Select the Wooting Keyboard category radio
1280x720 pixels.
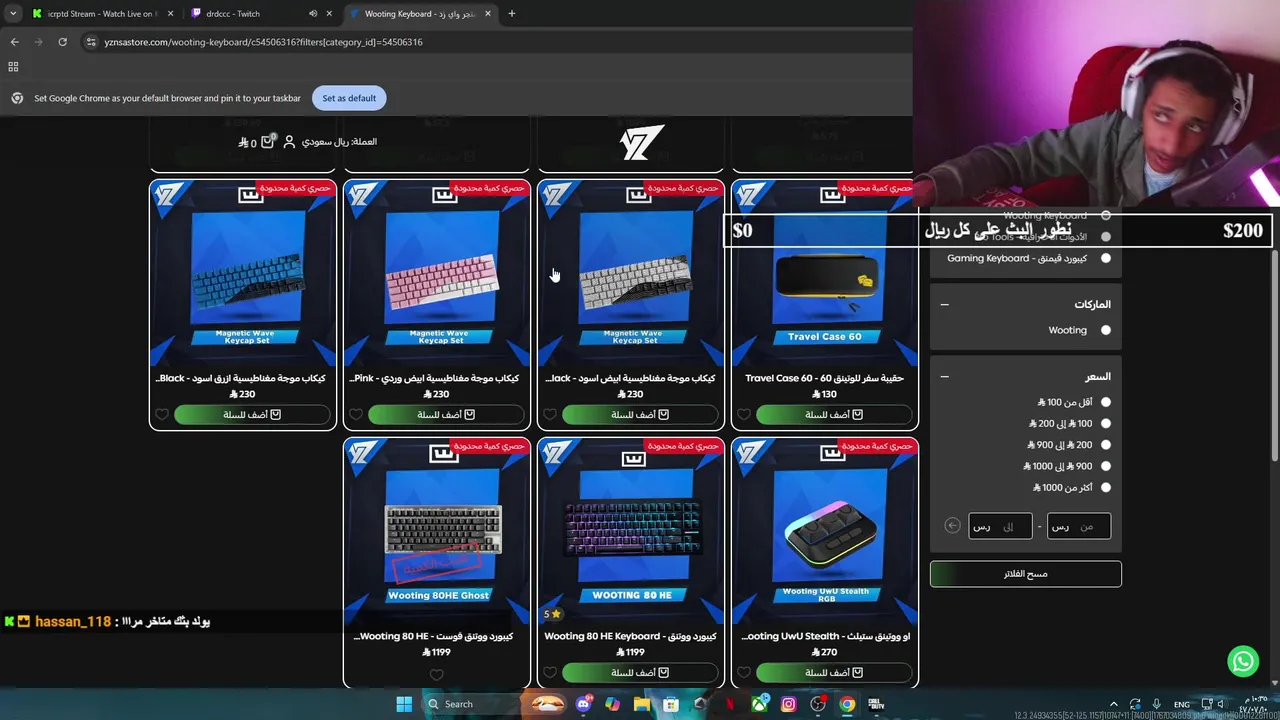1105,215
